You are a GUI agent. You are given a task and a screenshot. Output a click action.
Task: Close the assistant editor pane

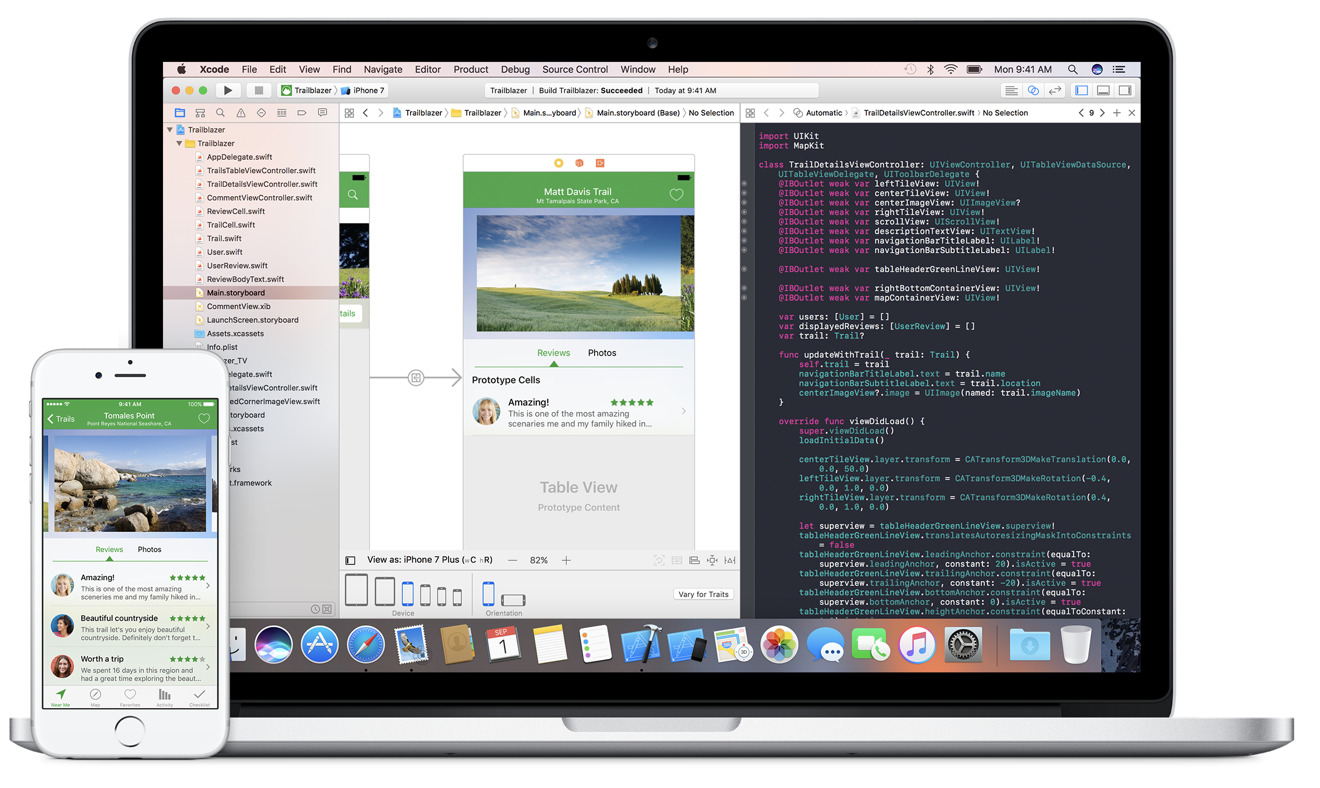[x=1132, y=113]
